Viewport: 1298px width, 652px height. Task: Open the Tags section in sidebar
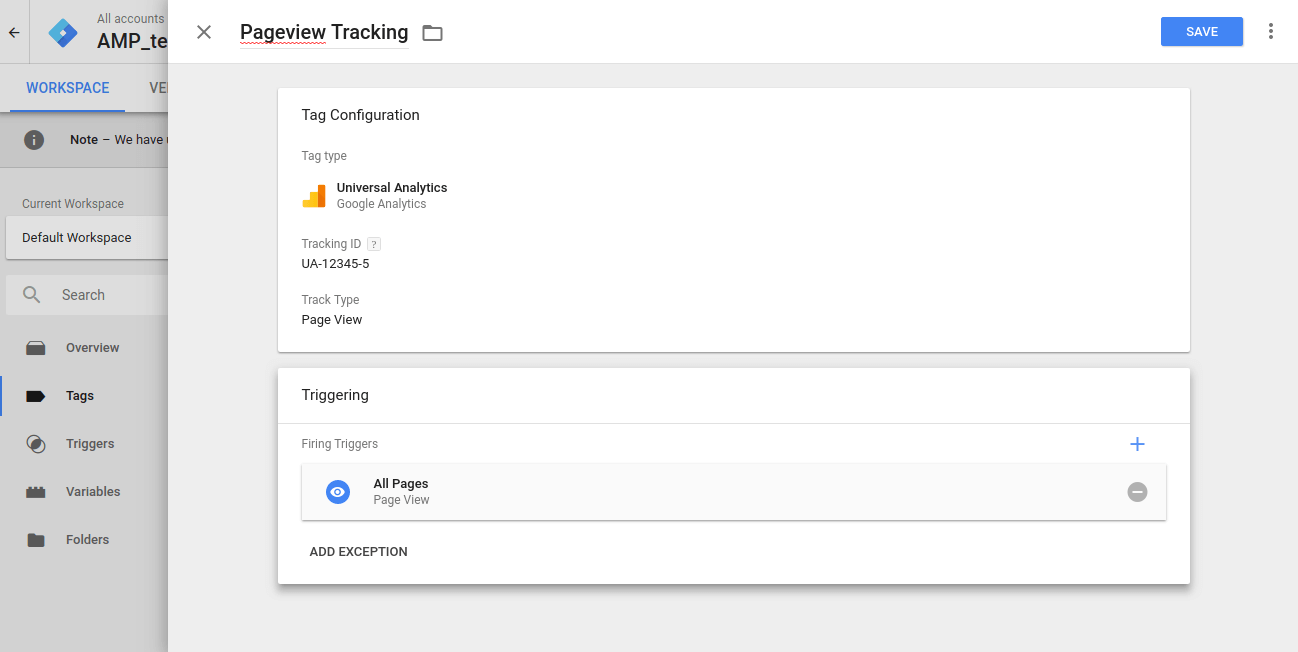pos(80,396)
